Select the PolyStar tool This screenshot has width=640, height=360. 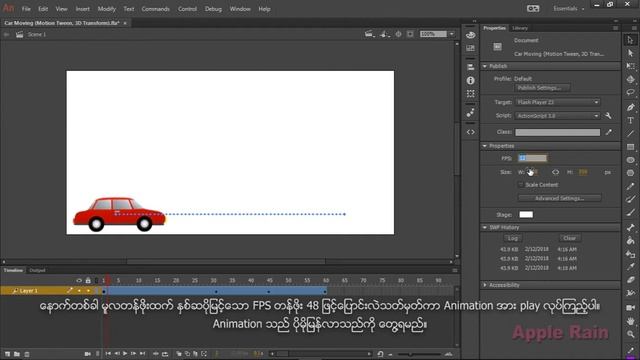pyautogui.click(x=630, y=173)
